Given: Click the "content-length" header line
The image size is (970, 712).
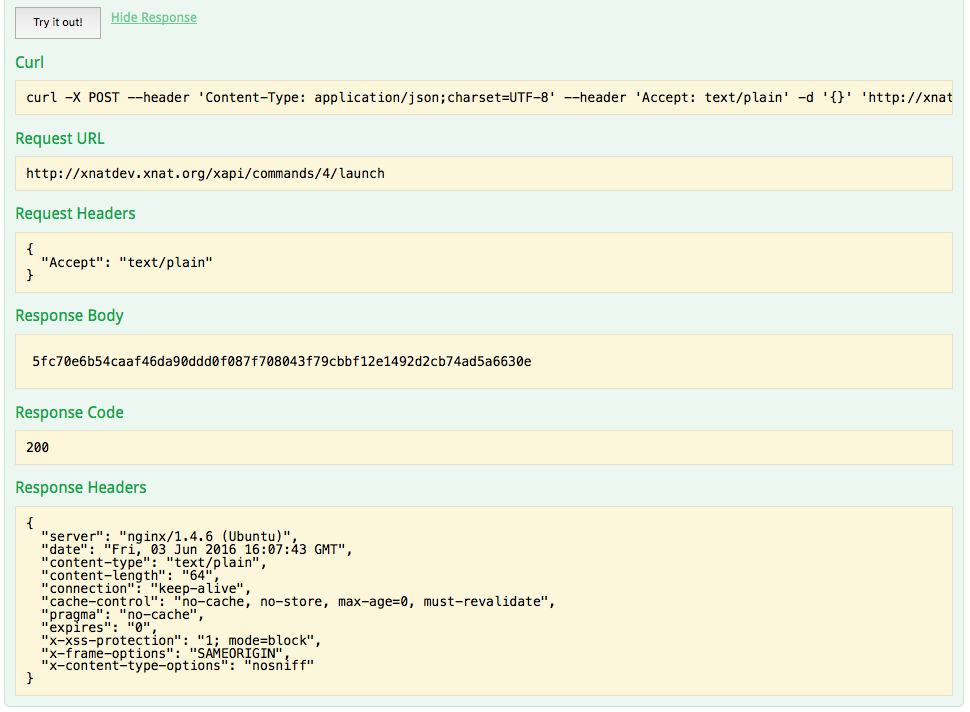Looking at the screenshot, I should [129, 575].
